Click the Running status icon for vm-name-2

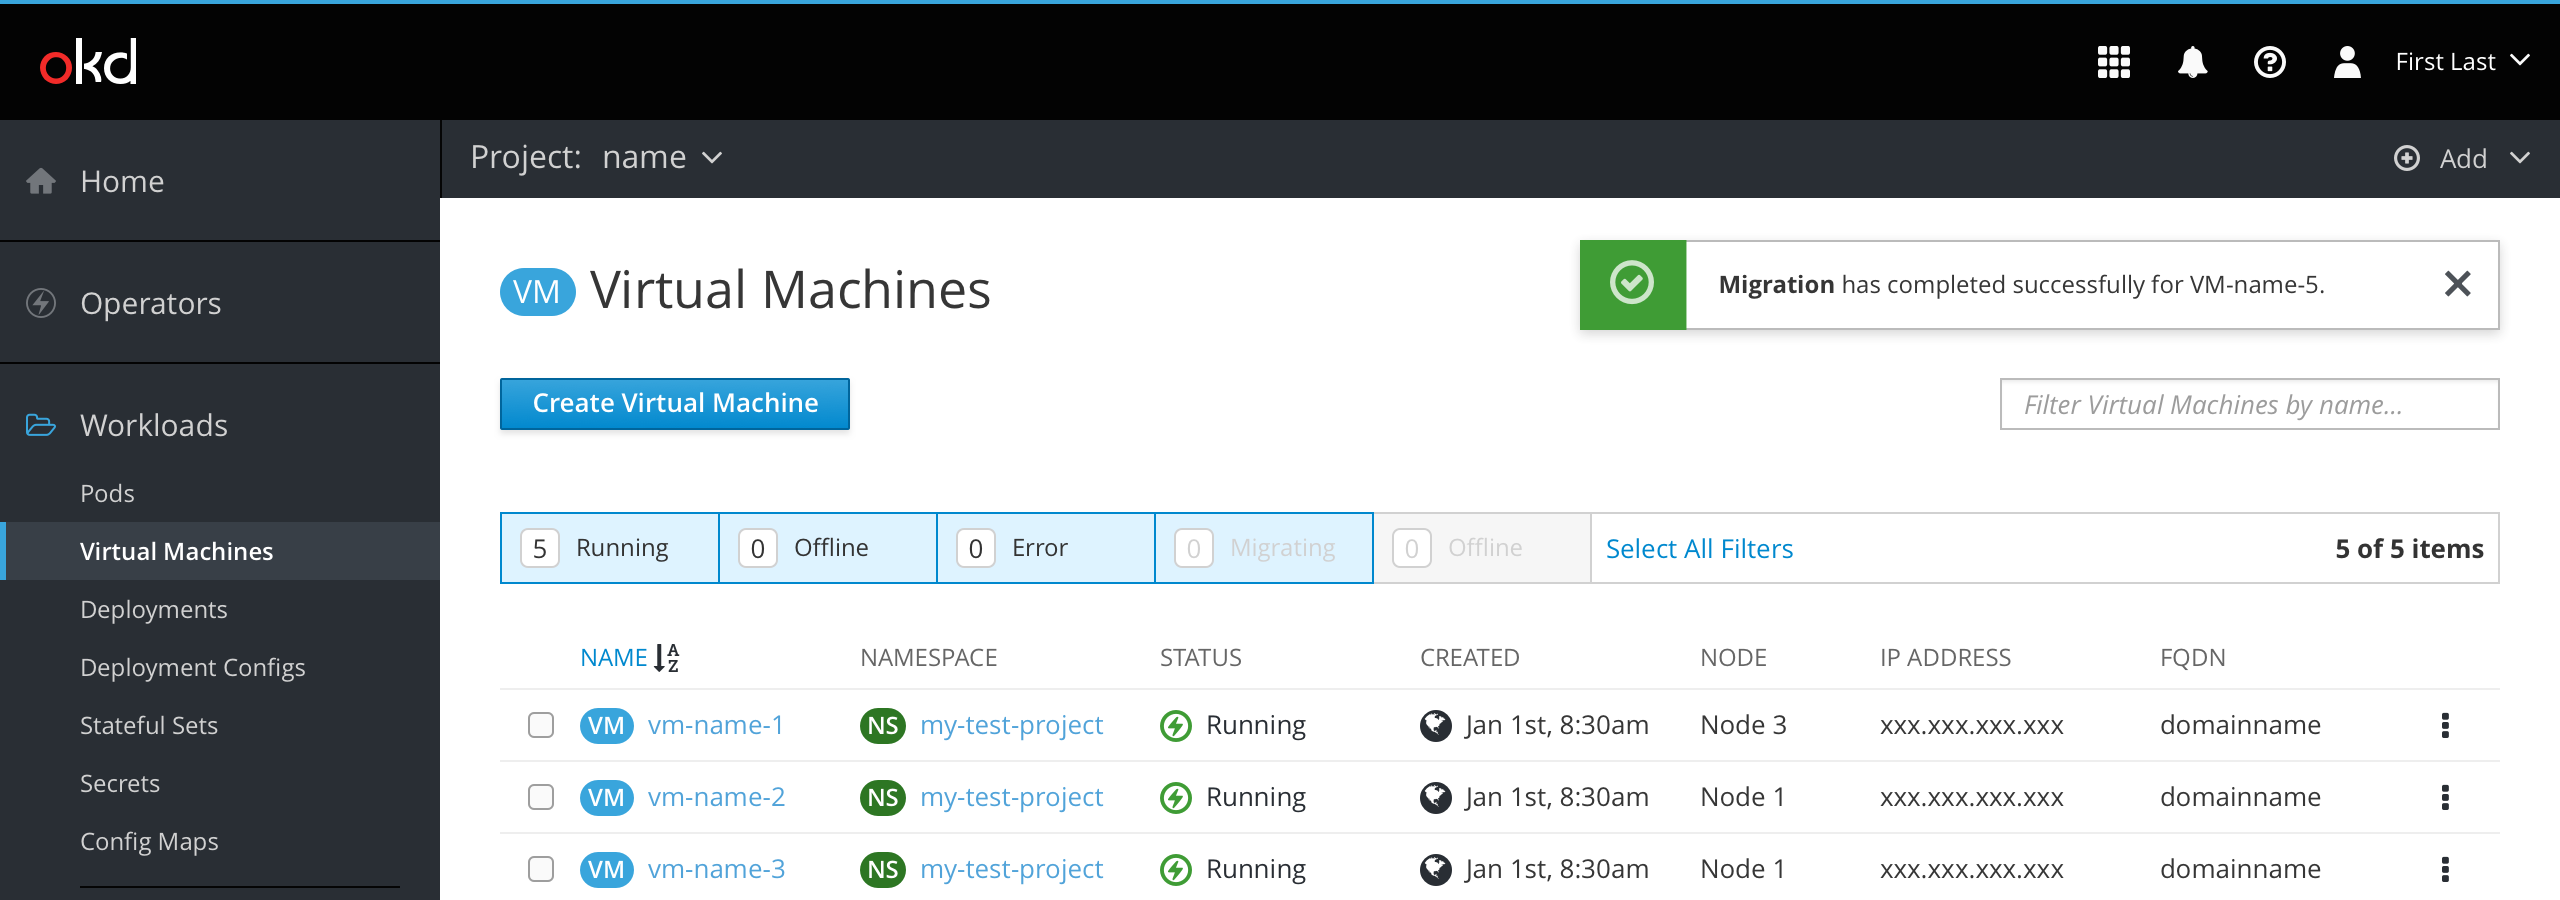pos(1176,797)
